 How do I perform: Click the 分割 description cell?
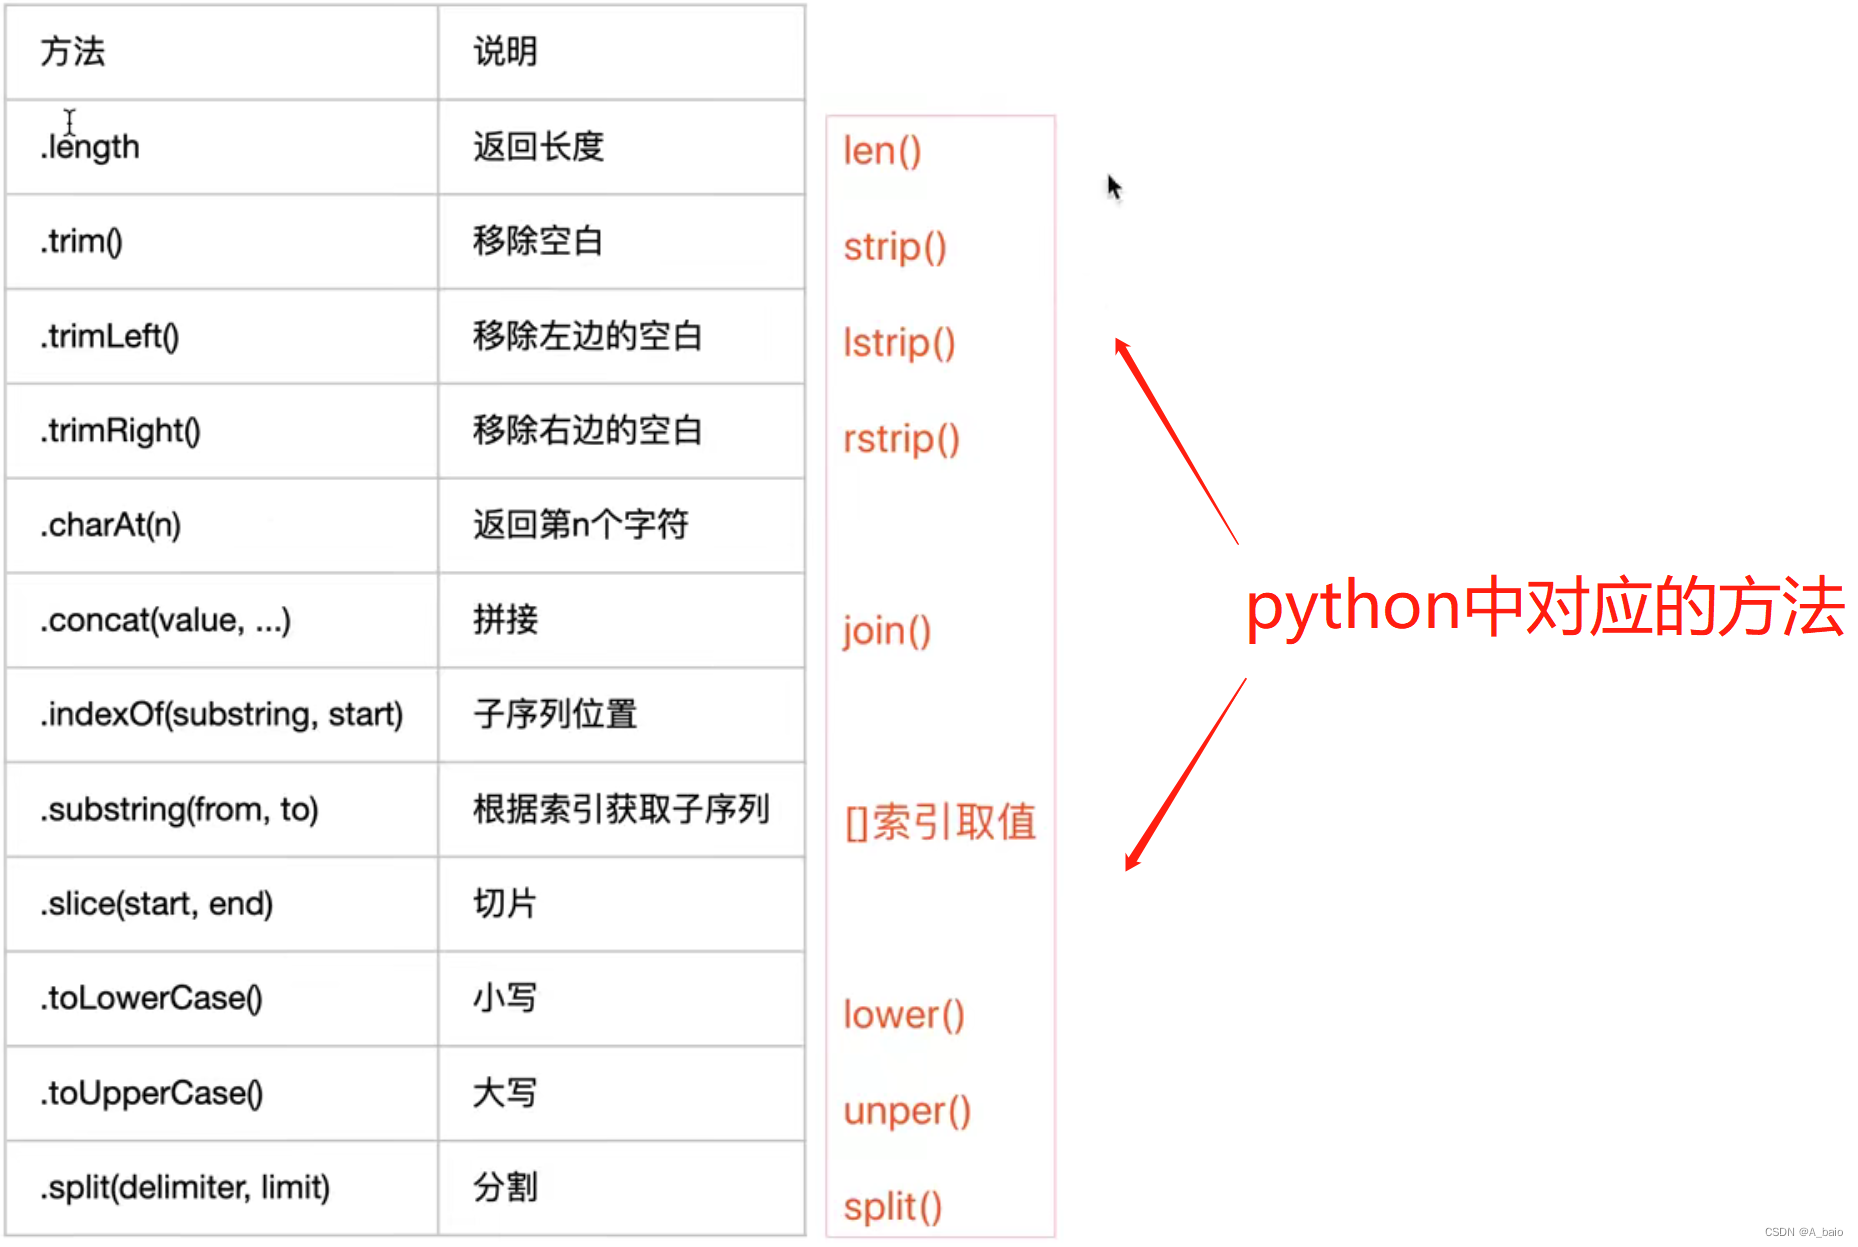tap(621, 1189)
